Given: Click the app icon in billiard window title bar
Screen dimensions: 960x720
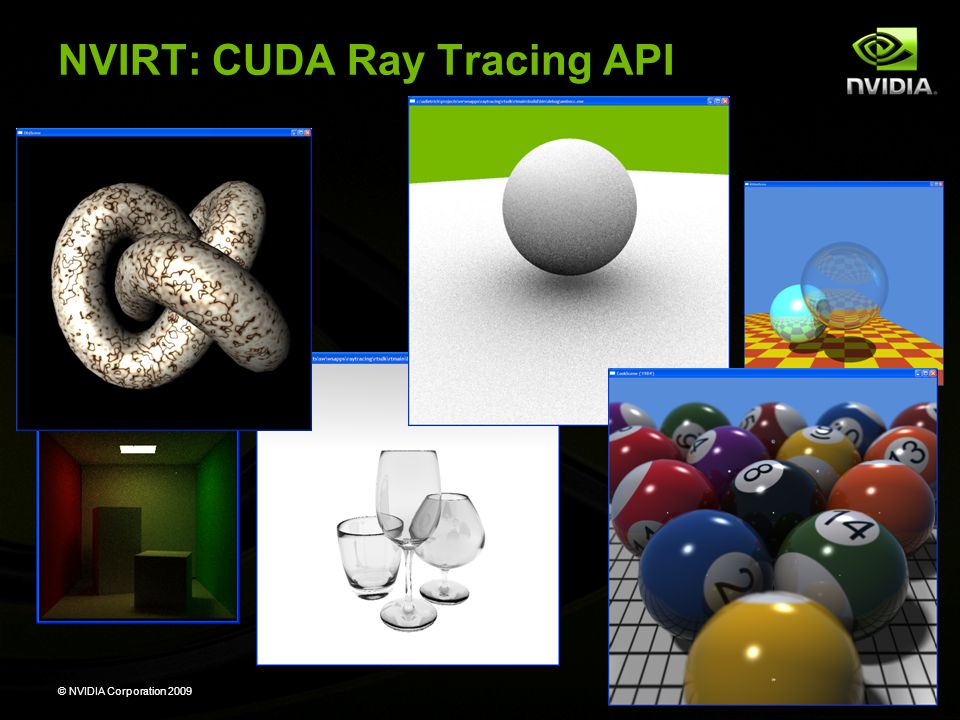Looking at the screenshot, I should 613,373.
